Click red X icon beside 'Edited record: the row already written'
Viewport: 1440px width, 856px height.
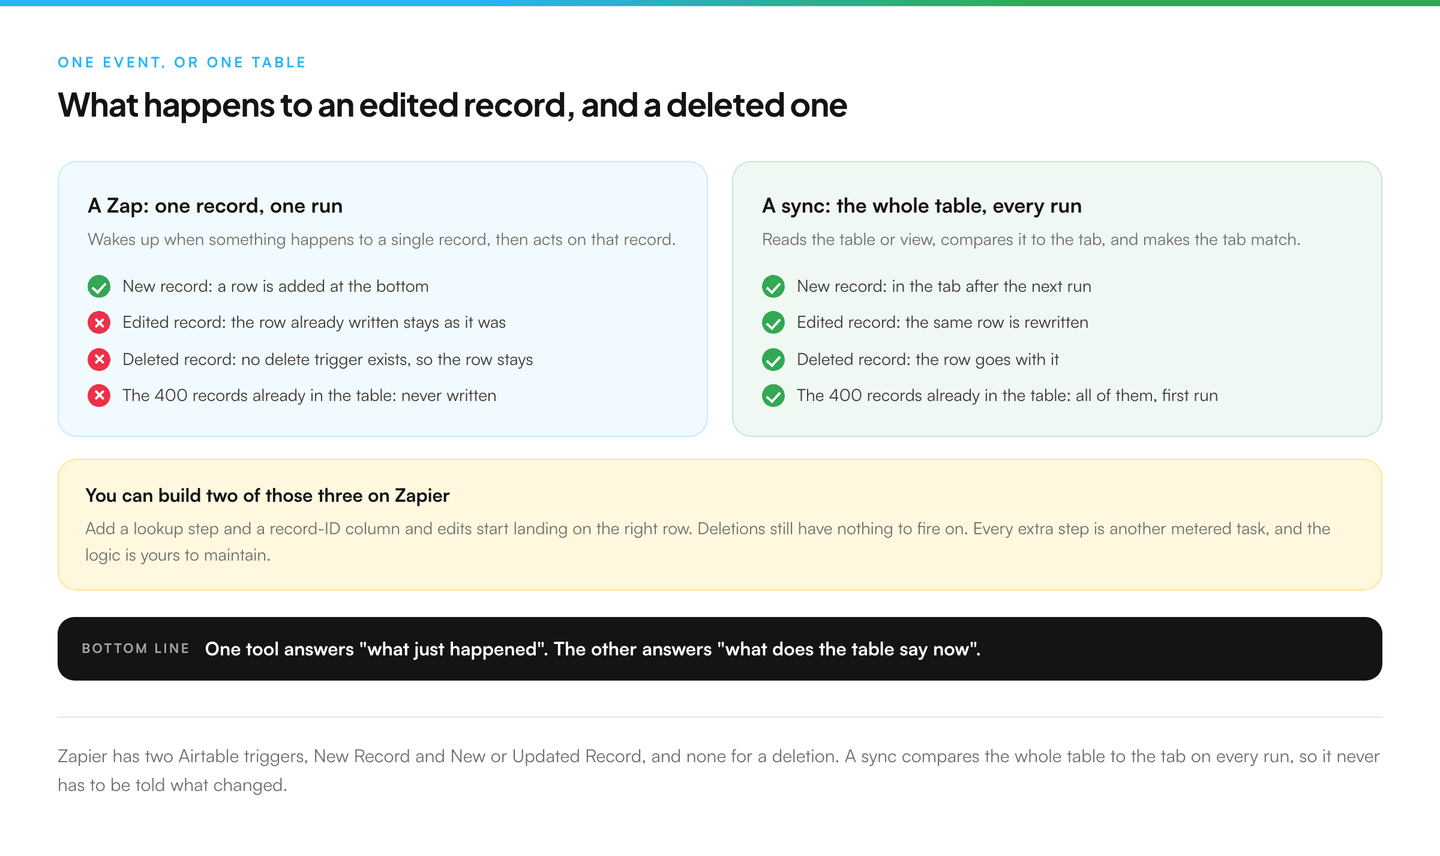[x=99, y=323]
